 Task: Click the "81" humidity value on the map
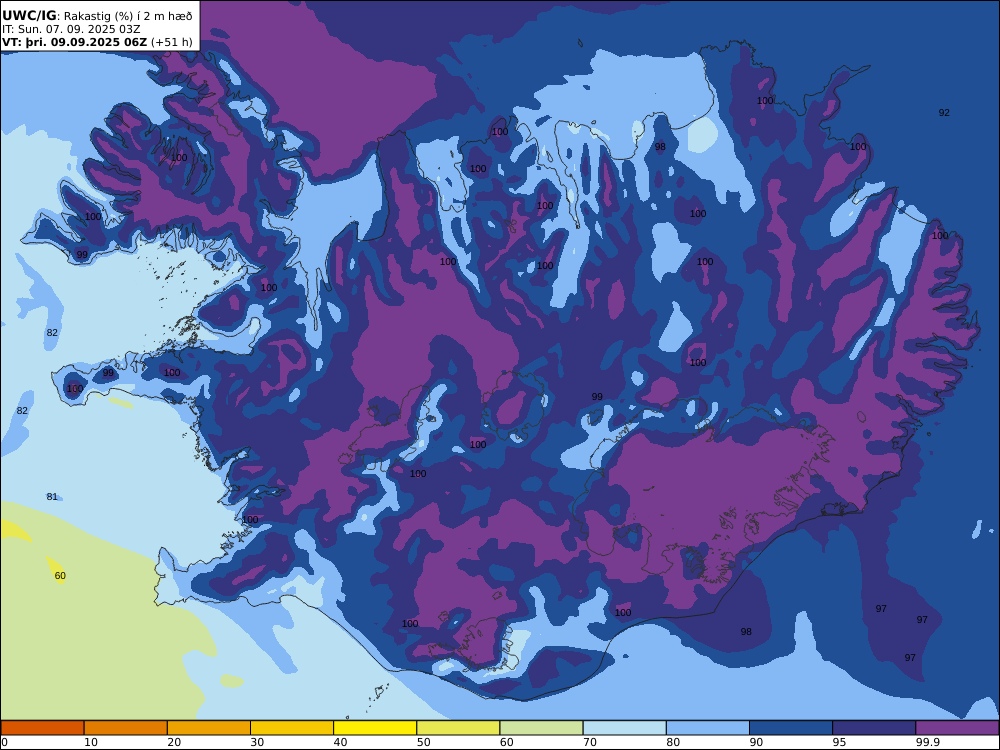[x=52, y=497]
